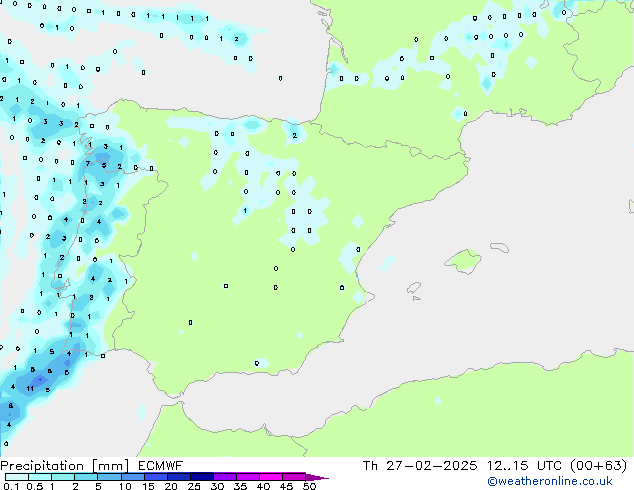
Task: Click the Mallorca island on the map
Action: click(463, 261)
